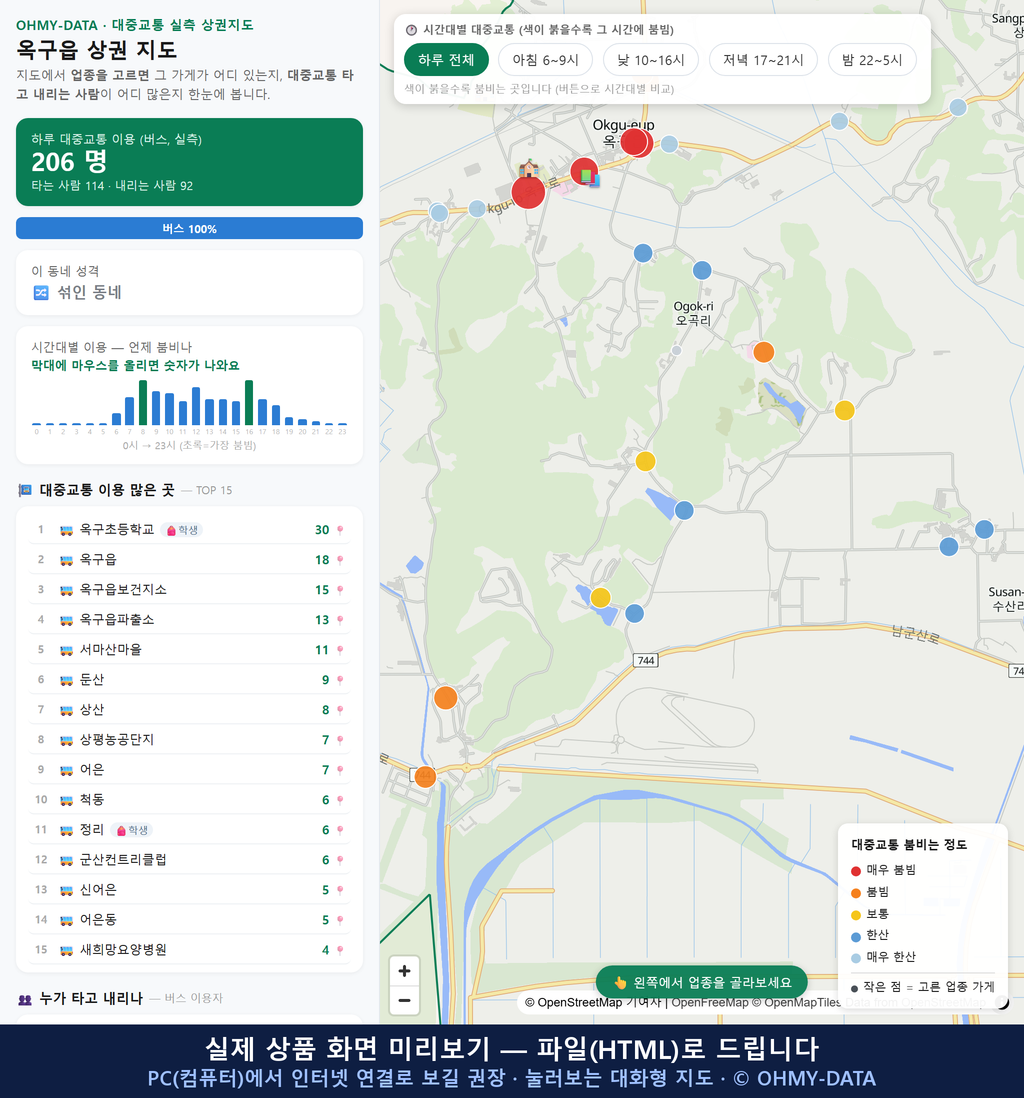The image size is (1024, 1098).
Task: Choose the 저녁 17~21시 time filter
Action: [x=763, y=60]
